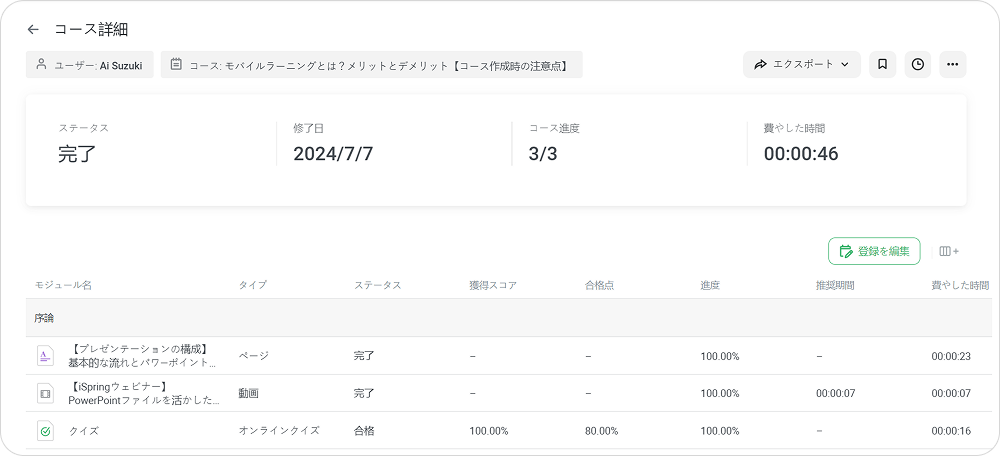Click the user icon in Ai Suzuki chip
1000x456 pixels.
click(41, 64)
